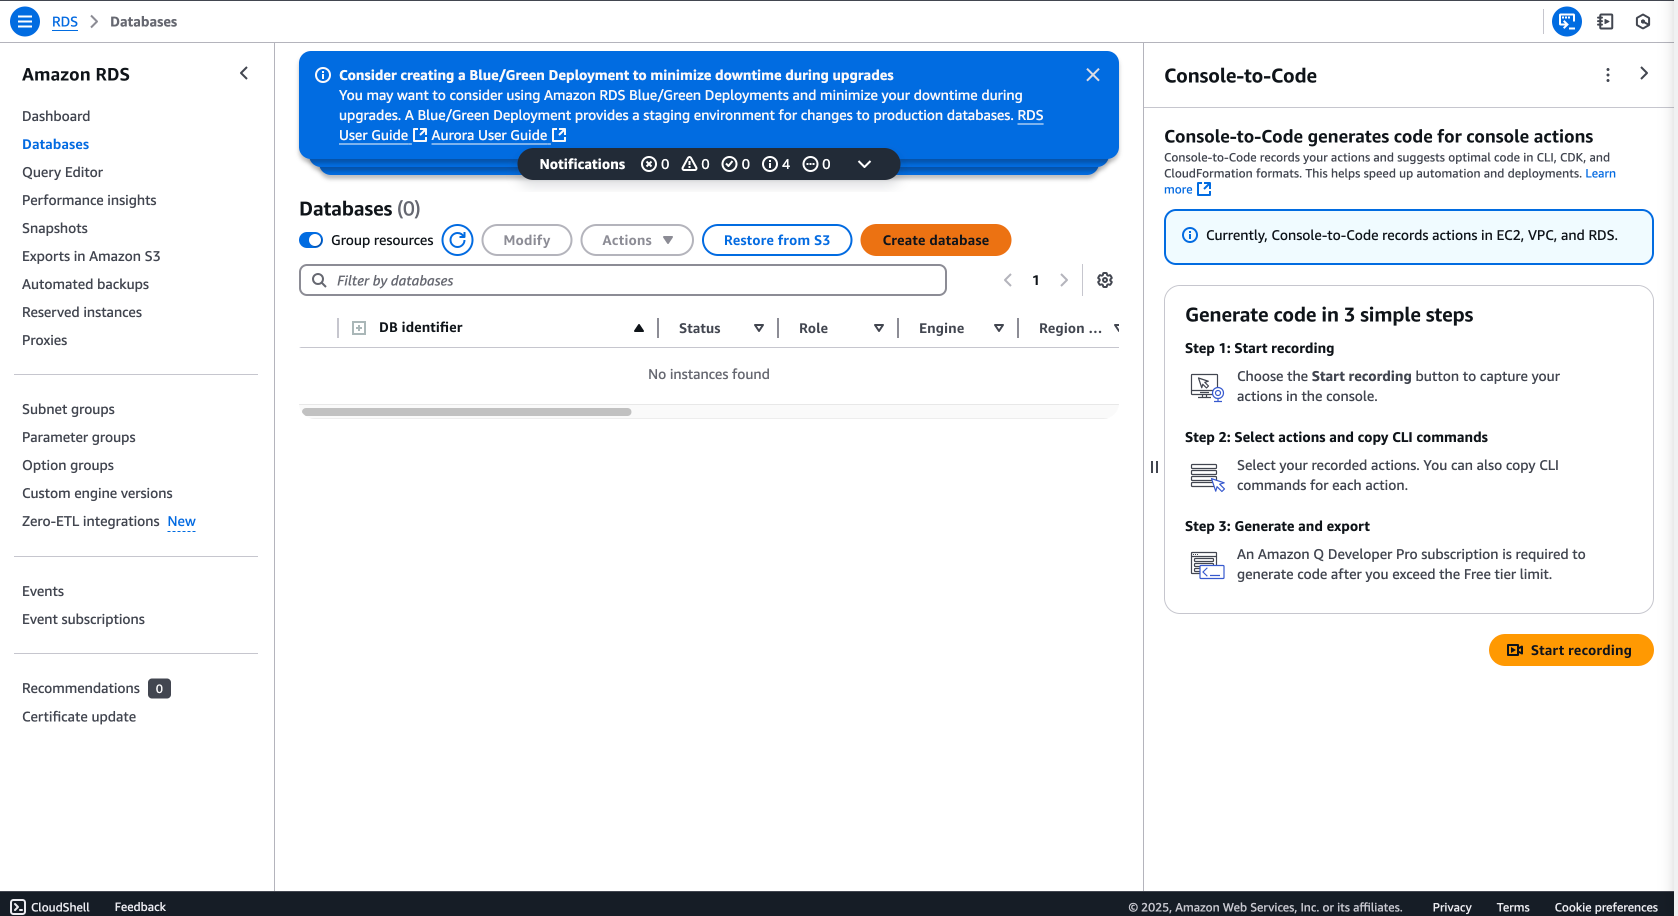The width and height of the screenshot is (1678, 916).
Task: Sort by Region column
Action: pos(1116,328)
